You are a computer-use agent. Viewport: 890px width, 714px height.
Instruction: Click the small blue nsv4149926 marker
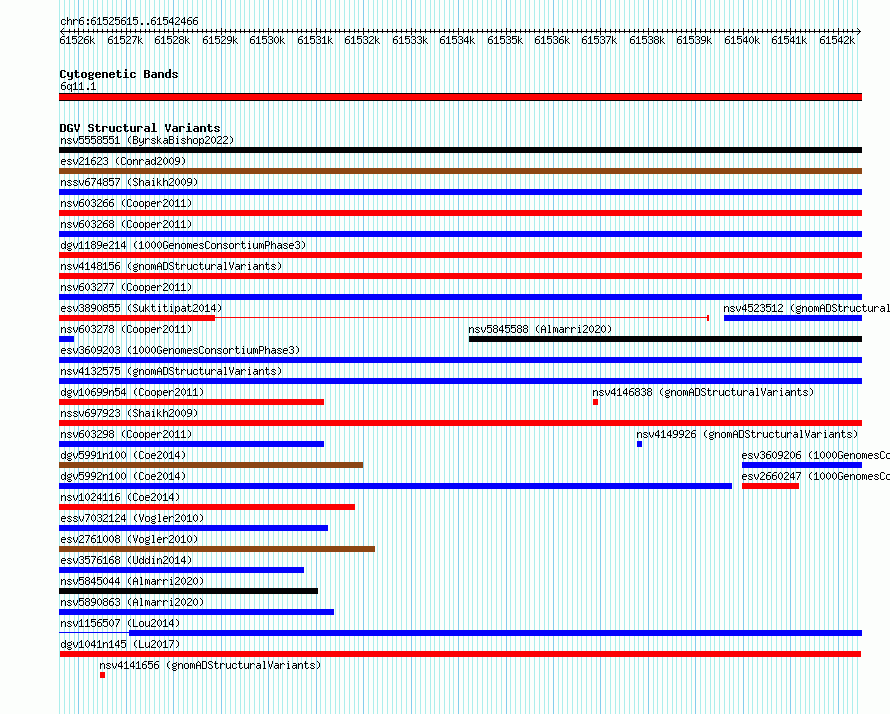640,444
